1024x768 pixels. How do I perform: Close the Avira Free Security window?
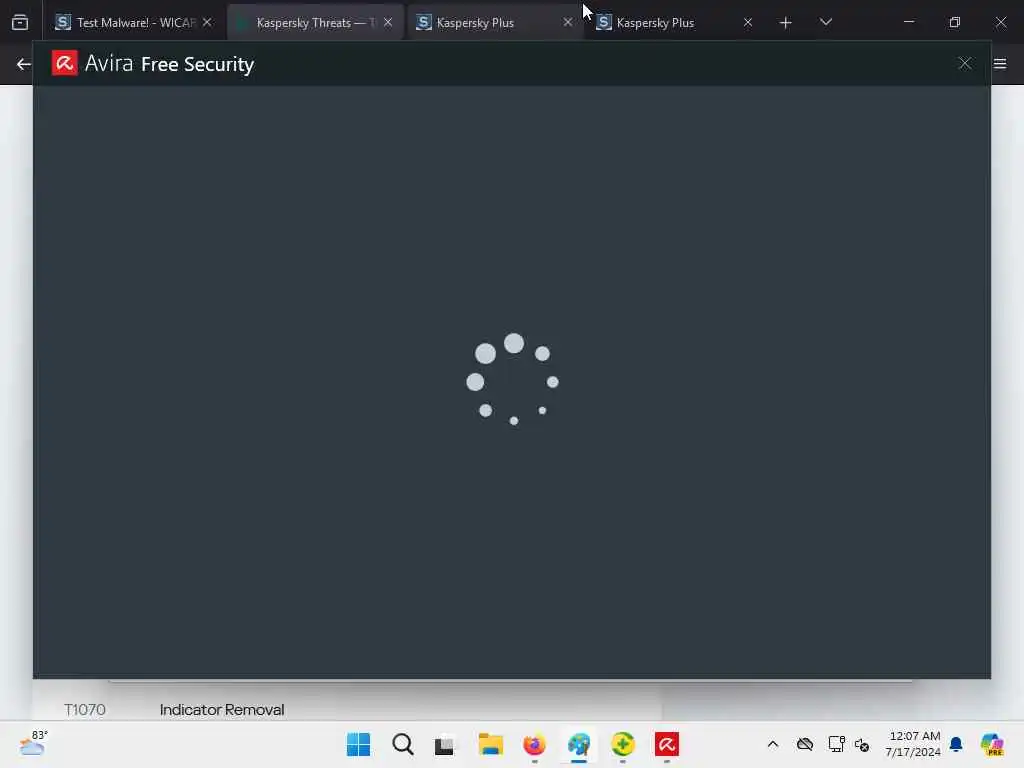[965, 63]
